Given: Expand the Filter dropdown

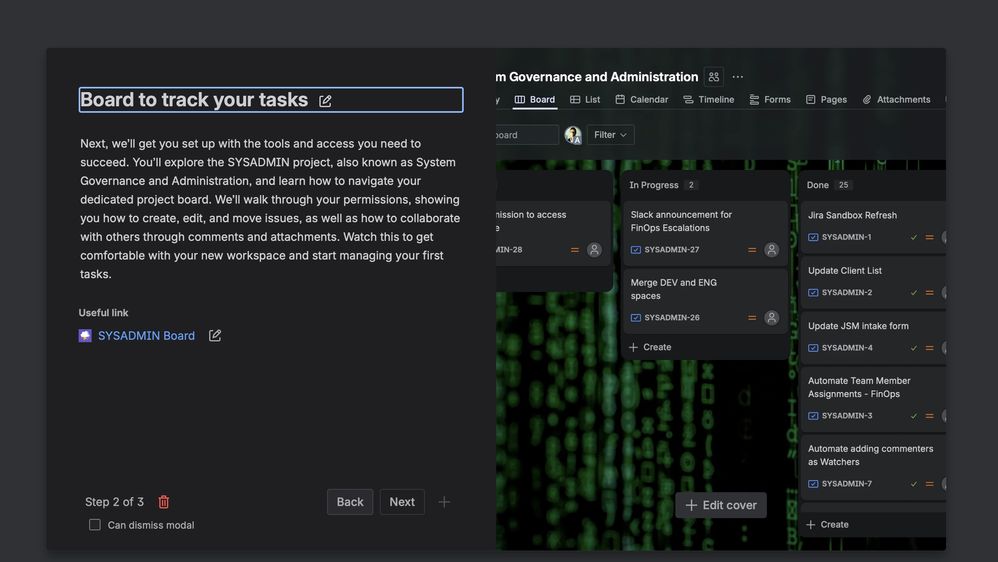Looking at the screenshot, I should point(610,135).
